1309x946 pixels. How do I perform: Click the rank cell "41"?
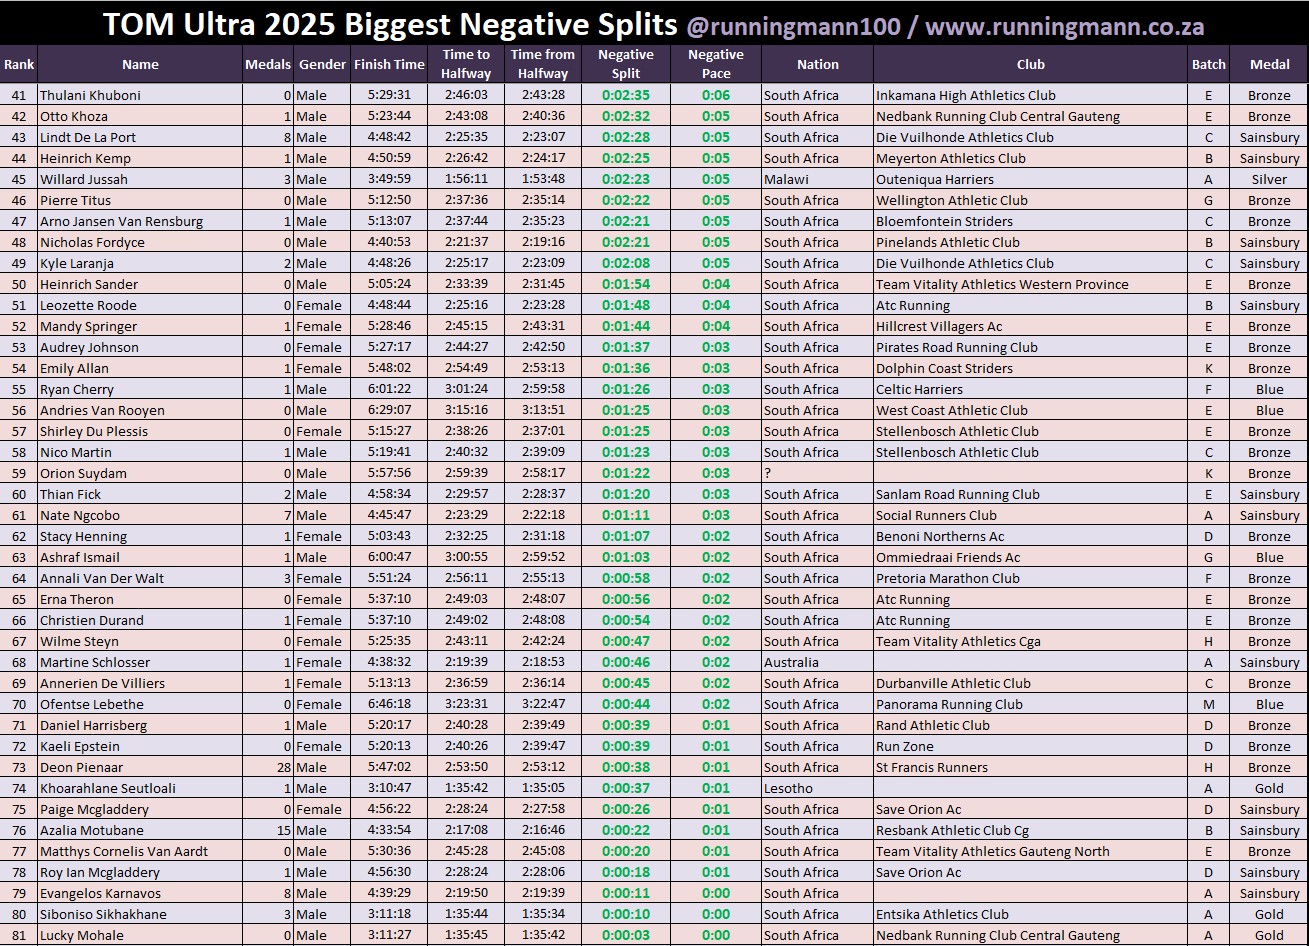click(x=18, y=95)
